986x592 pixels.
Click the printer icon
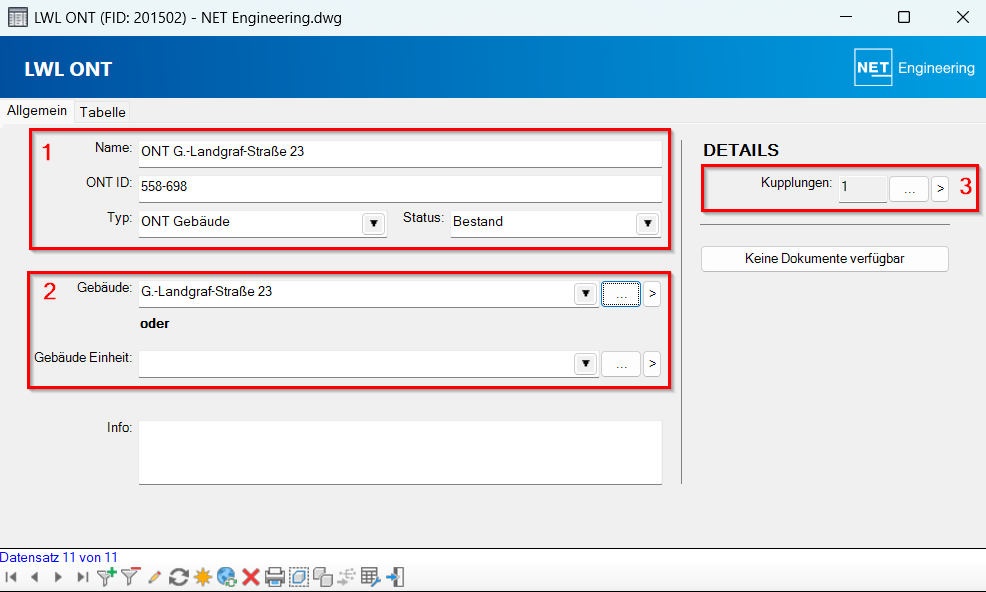(275, 577)
